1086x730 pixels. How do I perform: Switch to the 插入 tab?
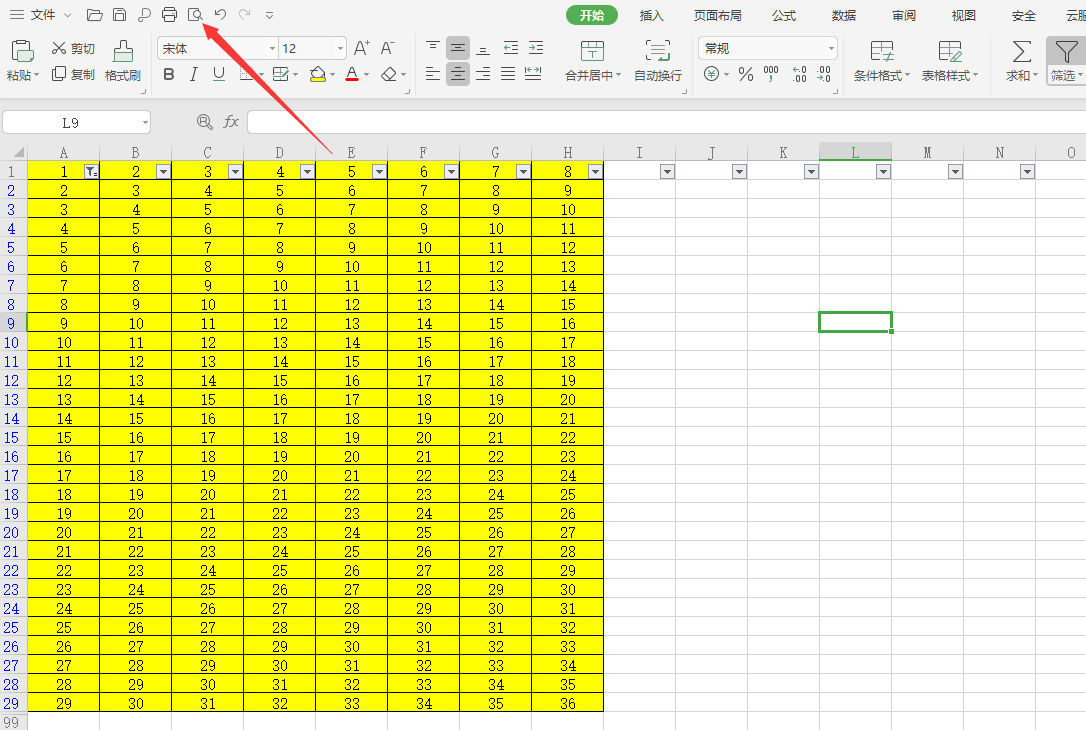(651, 15)
